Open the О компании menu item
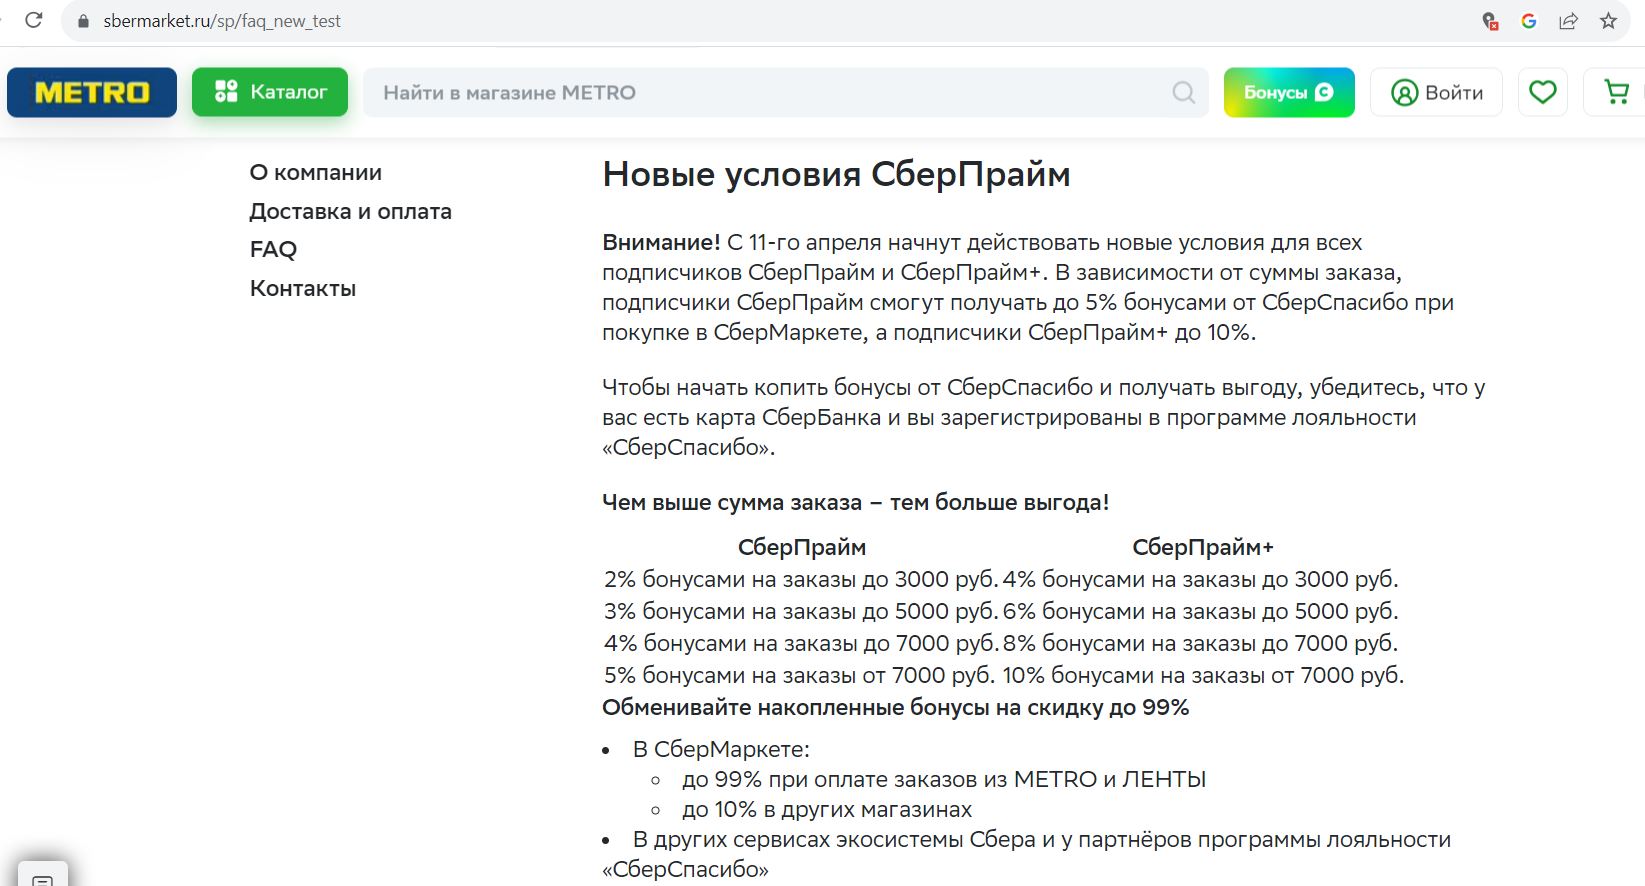 pos(316,172)
